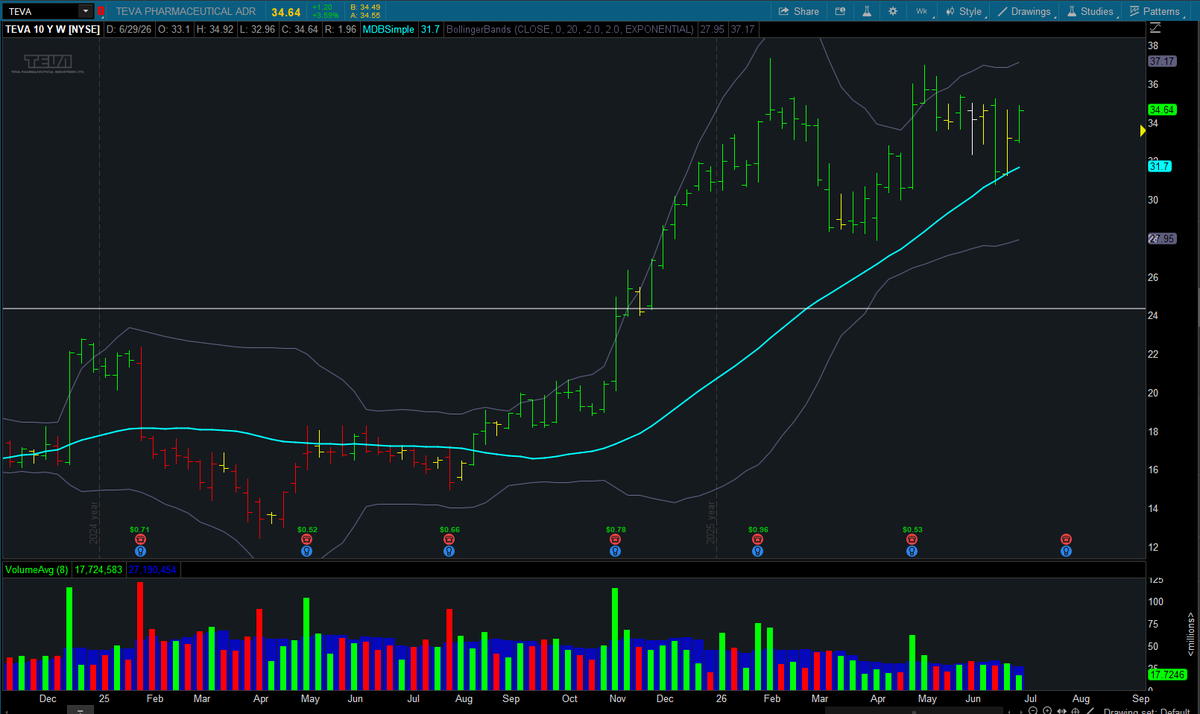Viewport: 1200px width, 714px height.
Task: Click the Share button
Action: point(798,11)
